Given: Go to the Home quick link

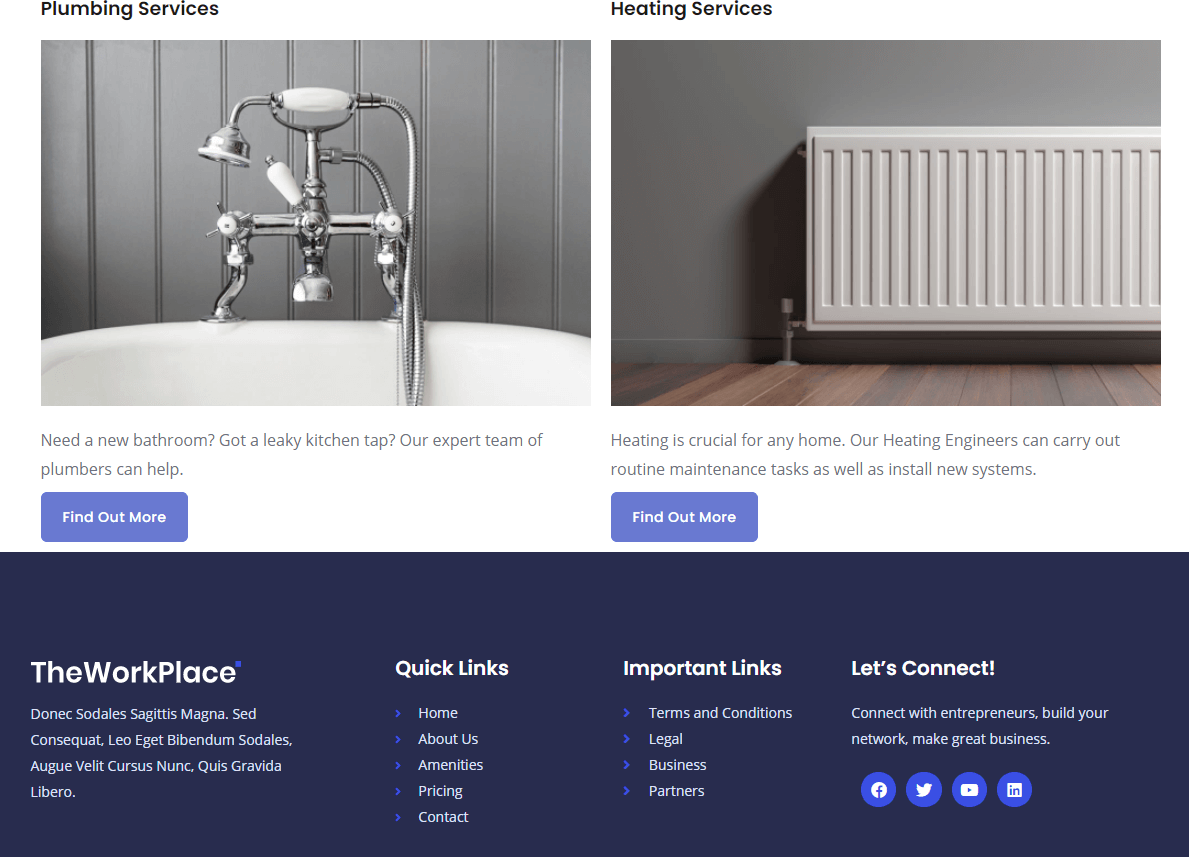Looking at the screenshot, I should (x=438, y=713).
